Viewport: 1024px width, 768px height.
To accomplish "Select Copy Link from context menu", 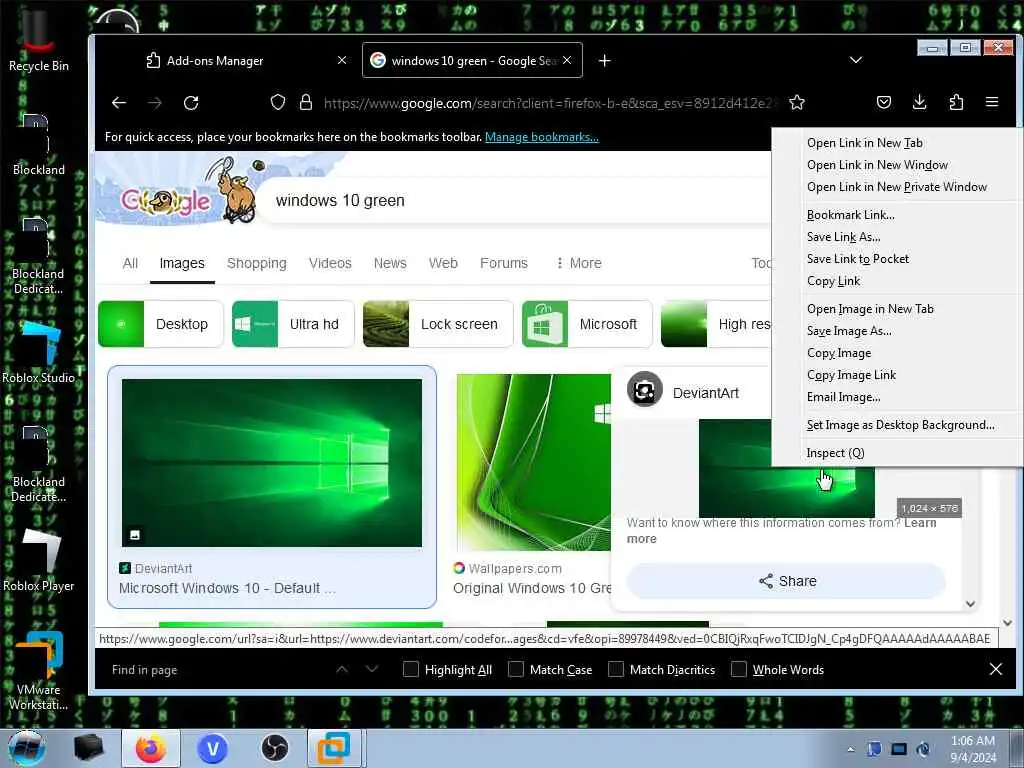I will (833, 281).
